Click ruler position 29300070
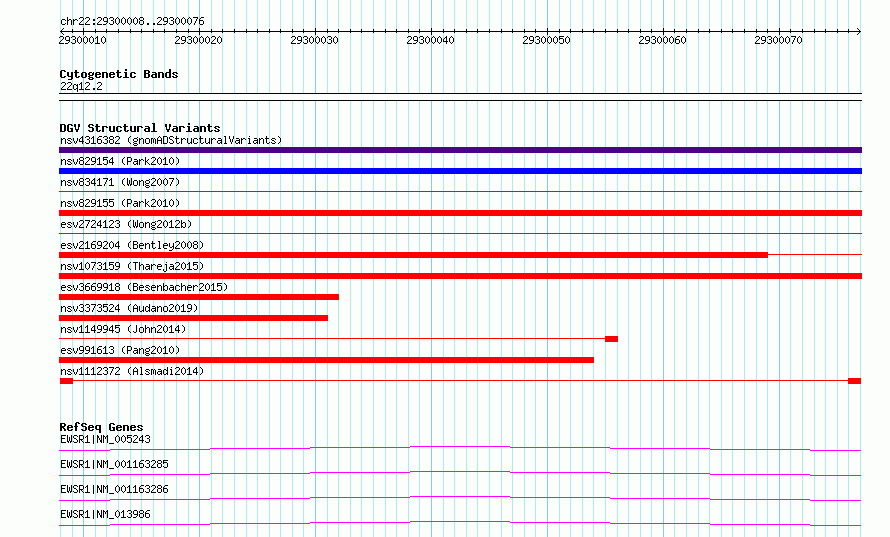 coord(778,40)
